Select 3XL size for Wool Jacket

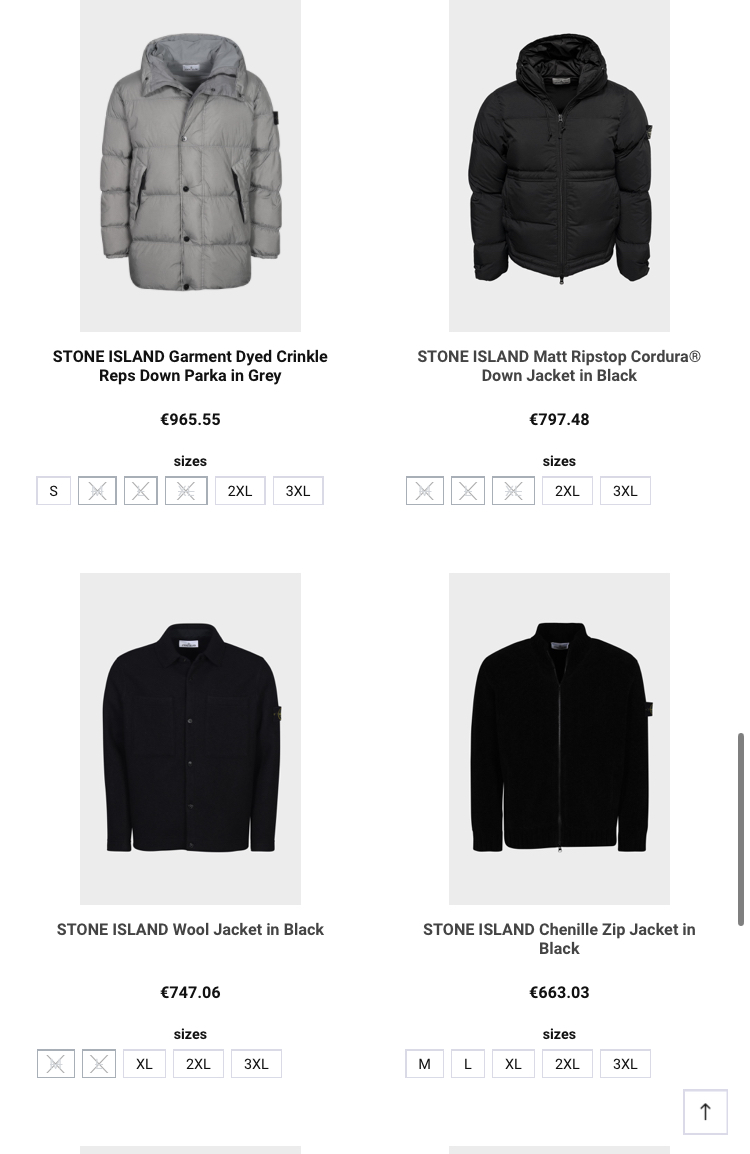256,1063
